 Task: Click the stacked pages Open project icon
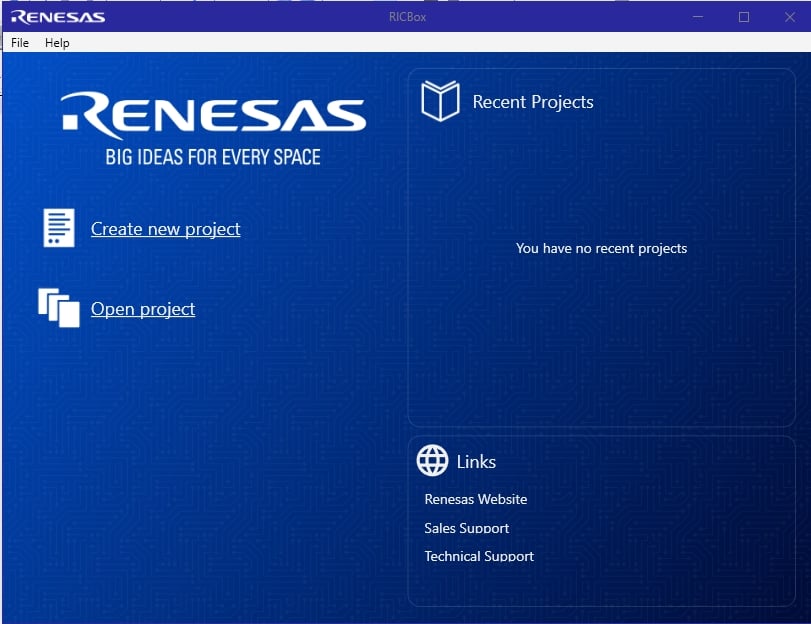pyautogui.click(x=59, y=308)
